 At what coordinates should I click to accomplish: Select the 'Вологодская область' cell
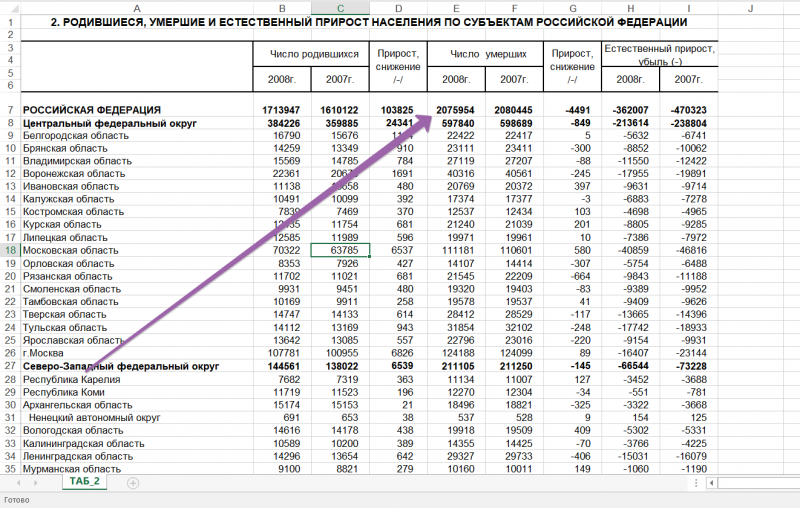[x=137, y=430]
